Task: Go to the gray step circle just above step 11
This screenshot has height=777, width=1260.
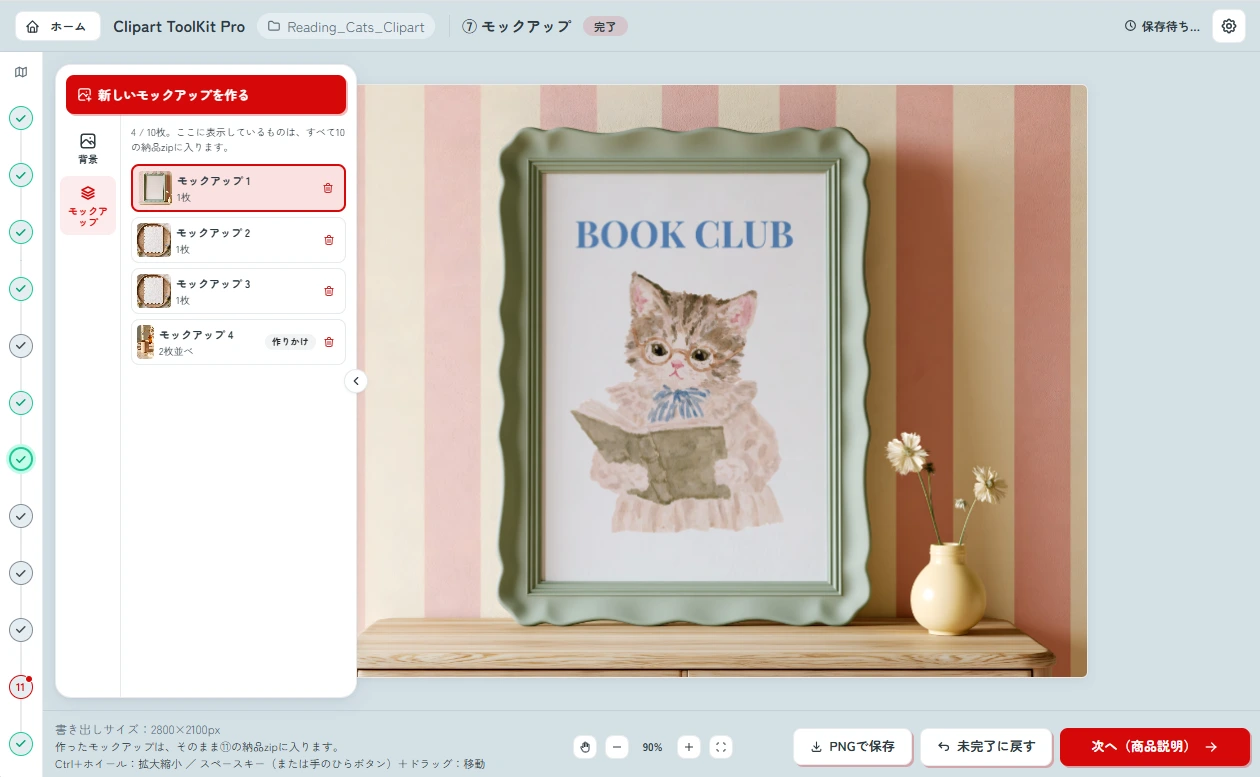Action: pos(21,630)
